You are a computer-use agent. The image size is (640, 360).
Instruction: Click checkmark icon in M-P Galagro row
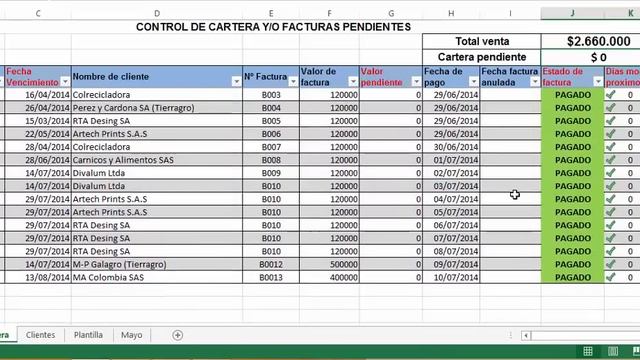[611, 264]
